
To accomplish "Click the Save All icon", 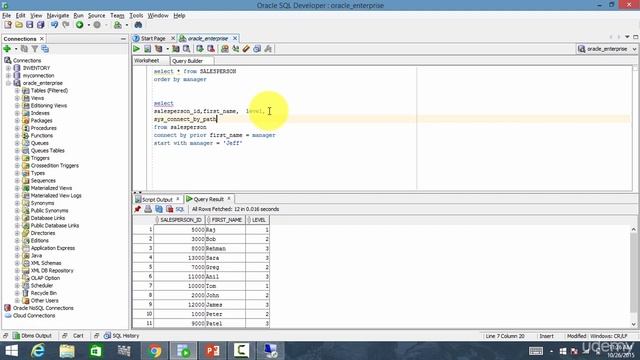I will point(41,25).
